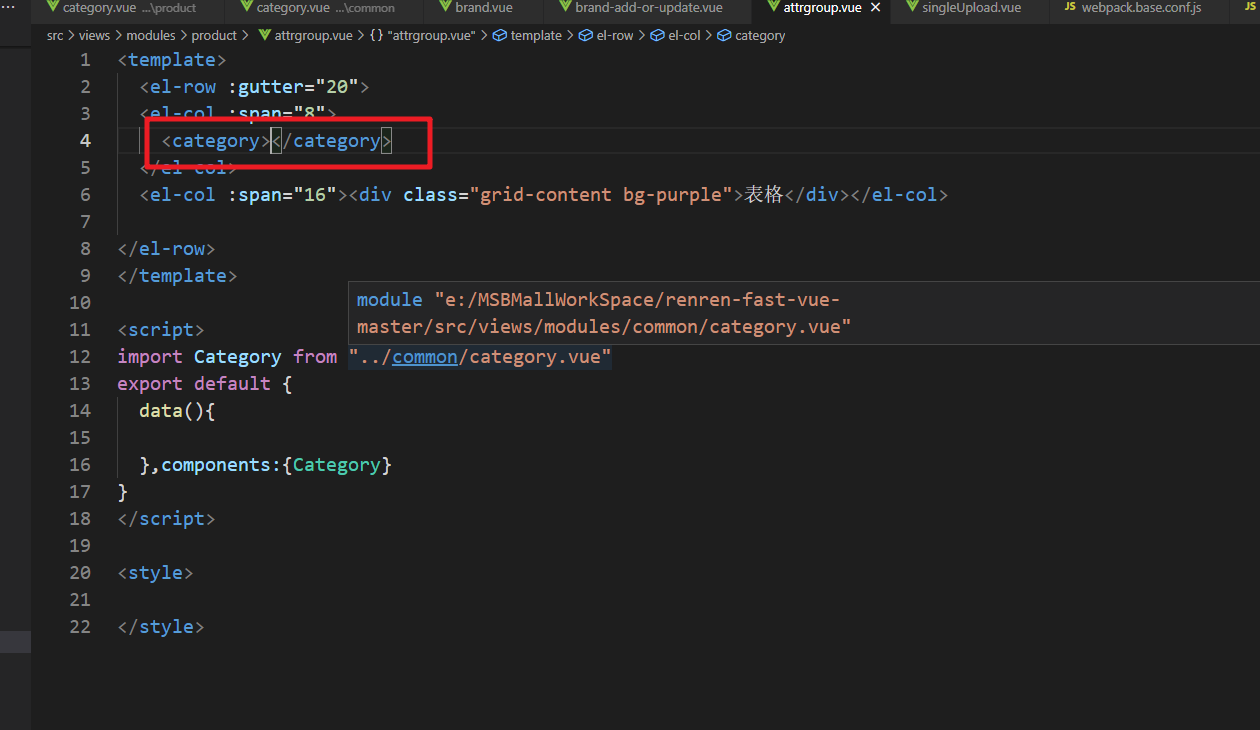
Task: Open the 'el-col' breadcrumb symbol
Action: click(675, 35)
